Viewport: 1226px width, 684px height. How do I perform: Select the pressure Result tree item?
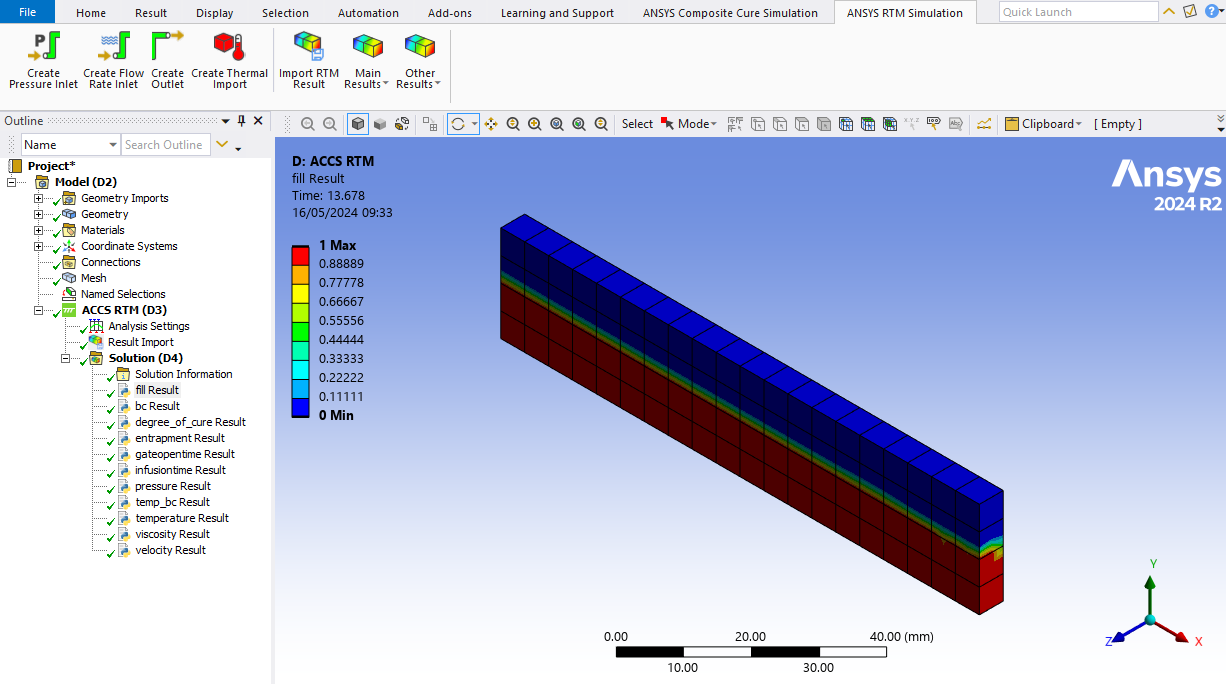(x=172, y=486)
